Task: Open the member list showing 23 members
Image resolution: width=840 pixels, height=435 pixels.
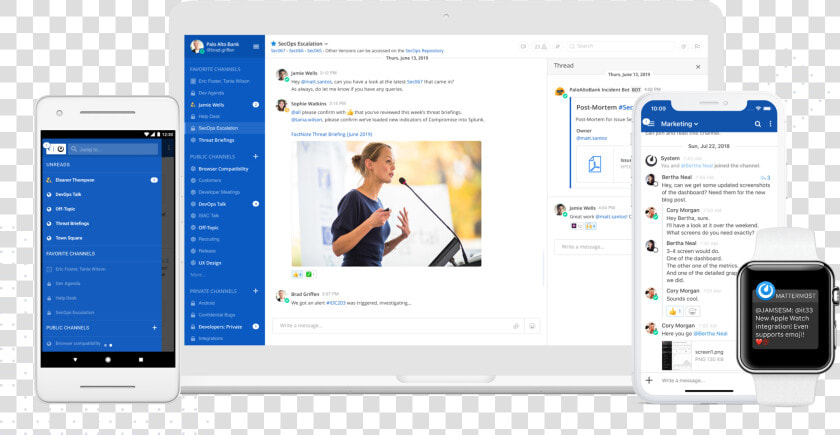Action: pyautogui.click(x=540, y=47)
